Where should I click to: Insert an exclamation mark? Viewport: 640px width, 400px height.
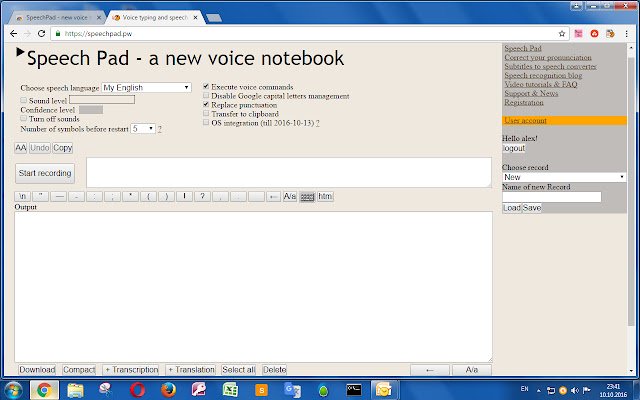(x=184, y=196)
